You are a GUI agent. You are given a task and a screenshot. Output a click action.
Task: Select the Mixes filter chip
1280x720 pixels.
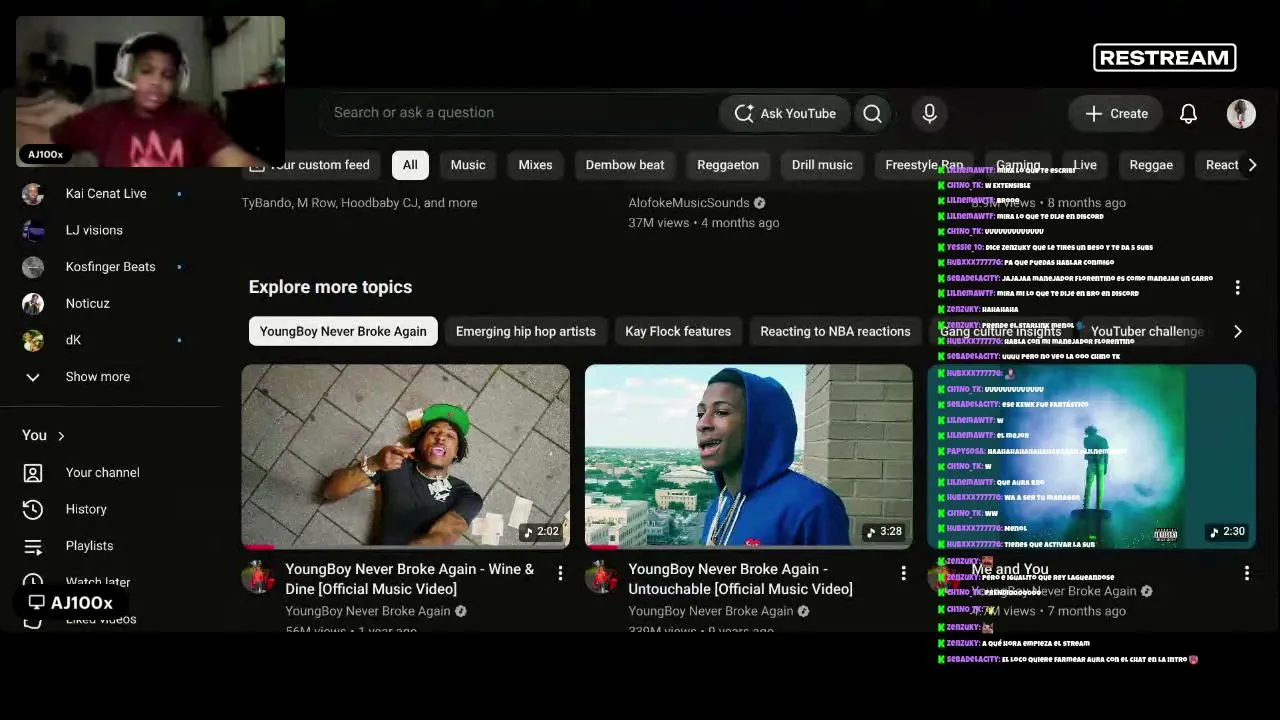(535, 165)
